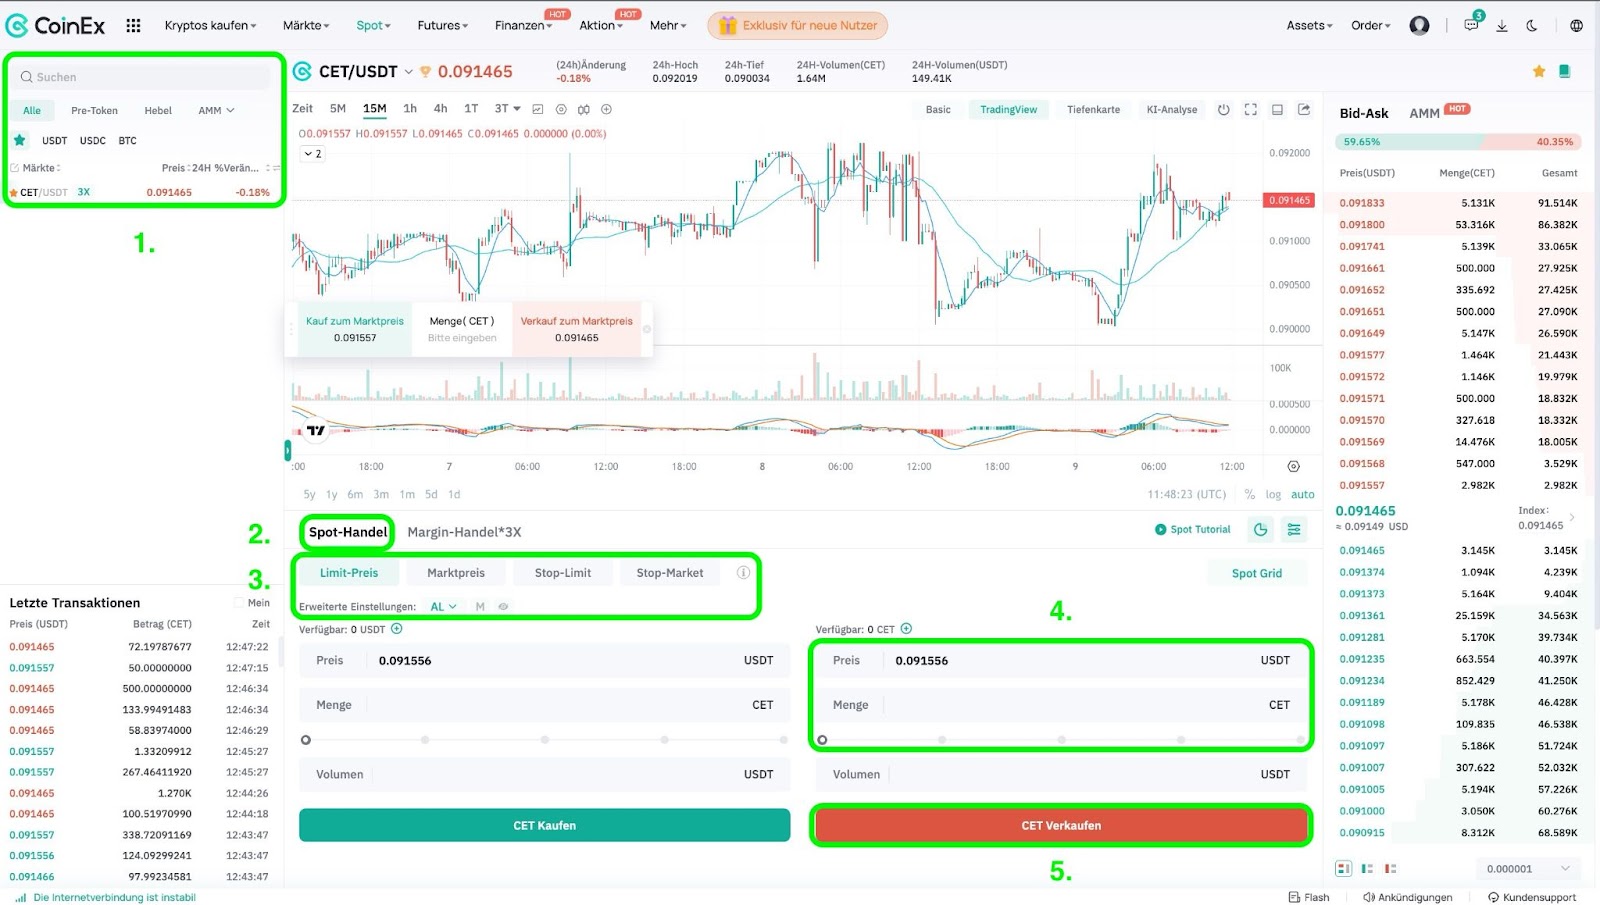The image size is (1600, 905).
Task: Open the Futures dropdown
Action: click(442, 25)
